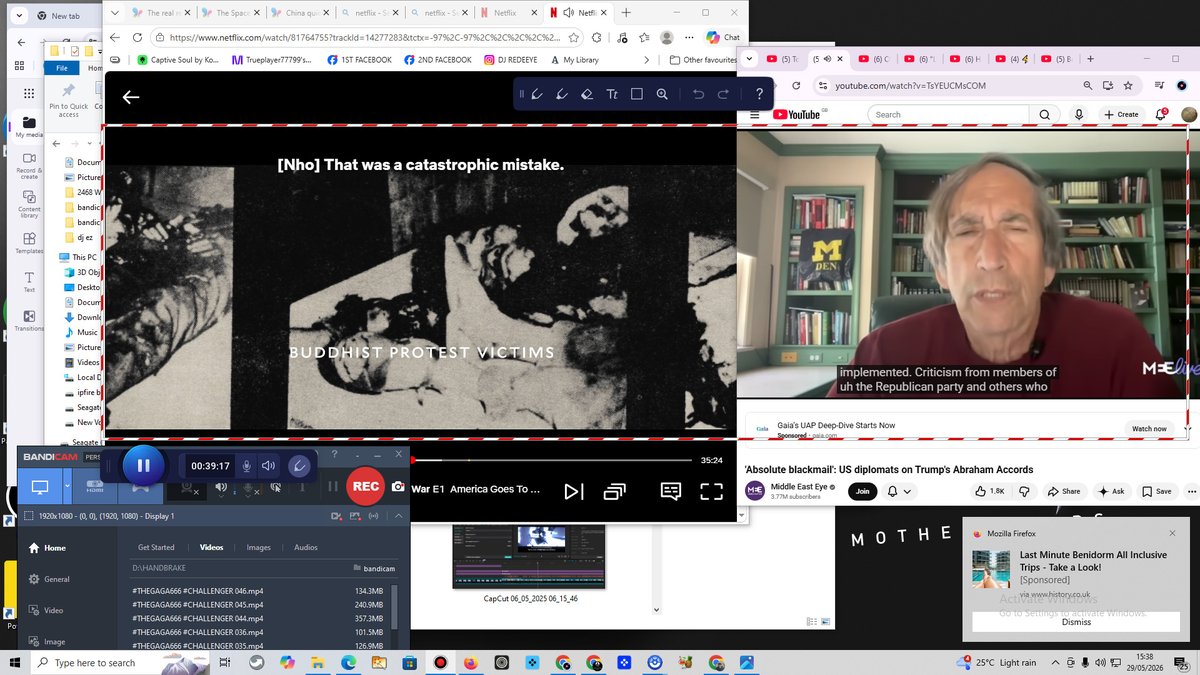
Task: Skip to next episode in Netflix player
Action: click(573, 491)
